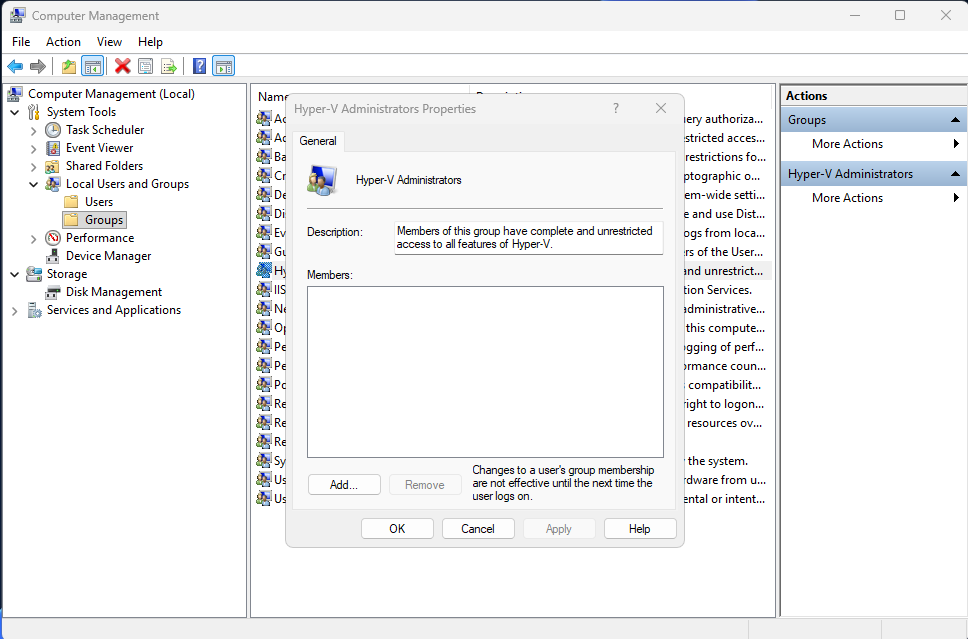The image size is (968, 639).
Task: Toggle the console tree with its toolbar icon
Action: (x=92, y=65)
